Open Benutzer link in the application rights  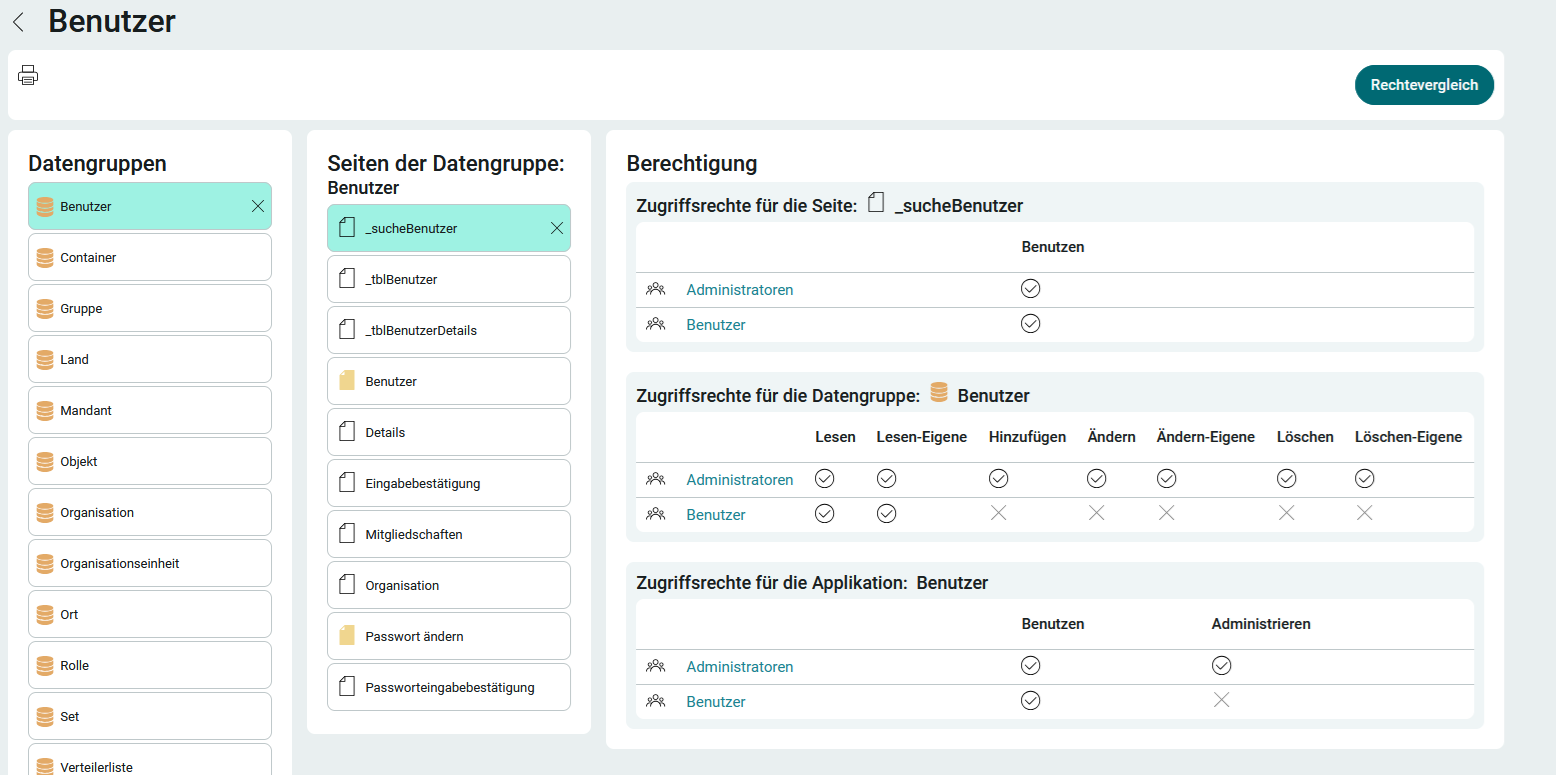[716, 702]
